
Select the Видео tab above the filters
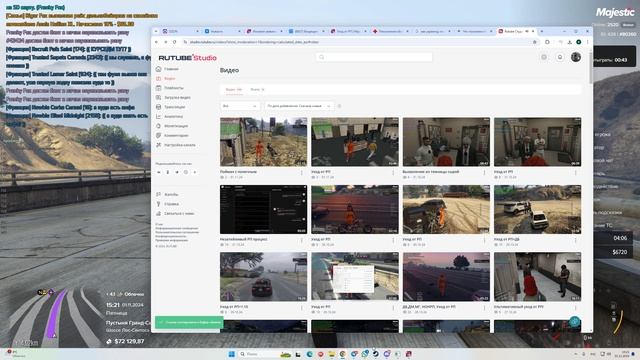click(x=234, y=89)
